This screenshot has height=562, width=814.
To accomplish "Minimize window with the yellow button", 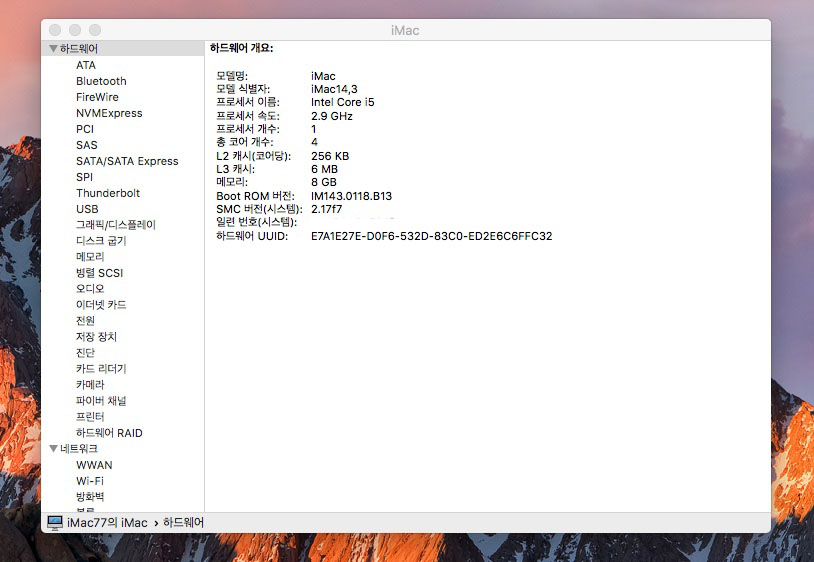I will coord(75,31).
